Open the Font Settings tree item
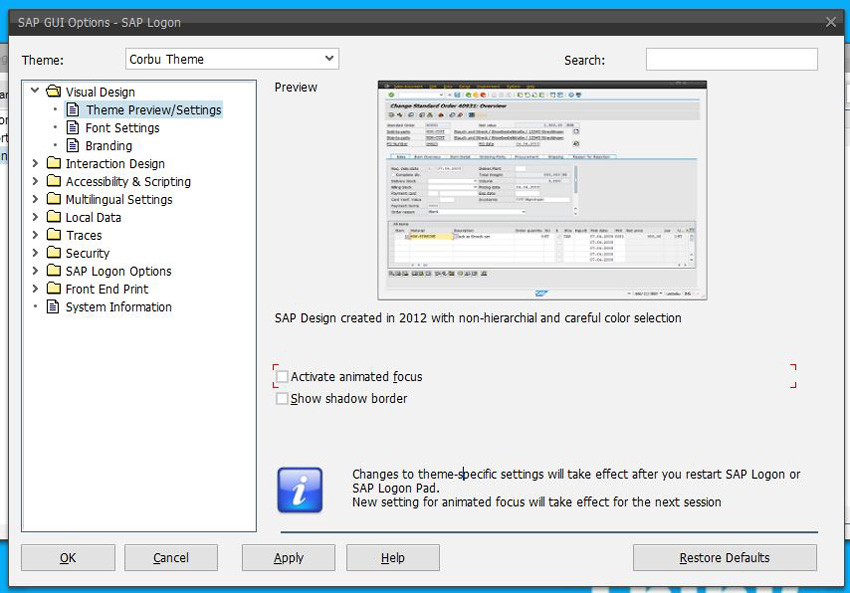 coord(123,128)
